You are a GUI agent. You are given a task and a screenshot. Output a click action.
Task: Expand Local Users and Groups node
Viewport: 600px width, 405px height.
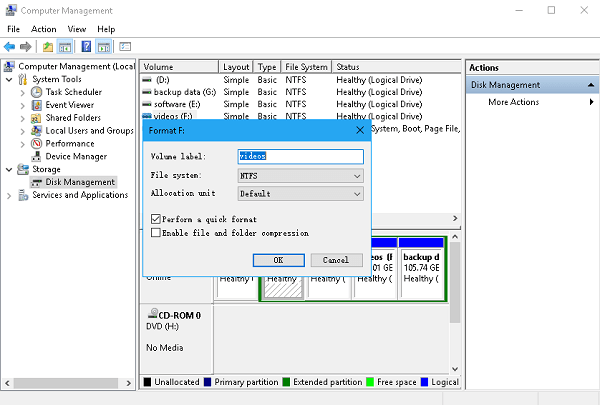click(23, 131)
